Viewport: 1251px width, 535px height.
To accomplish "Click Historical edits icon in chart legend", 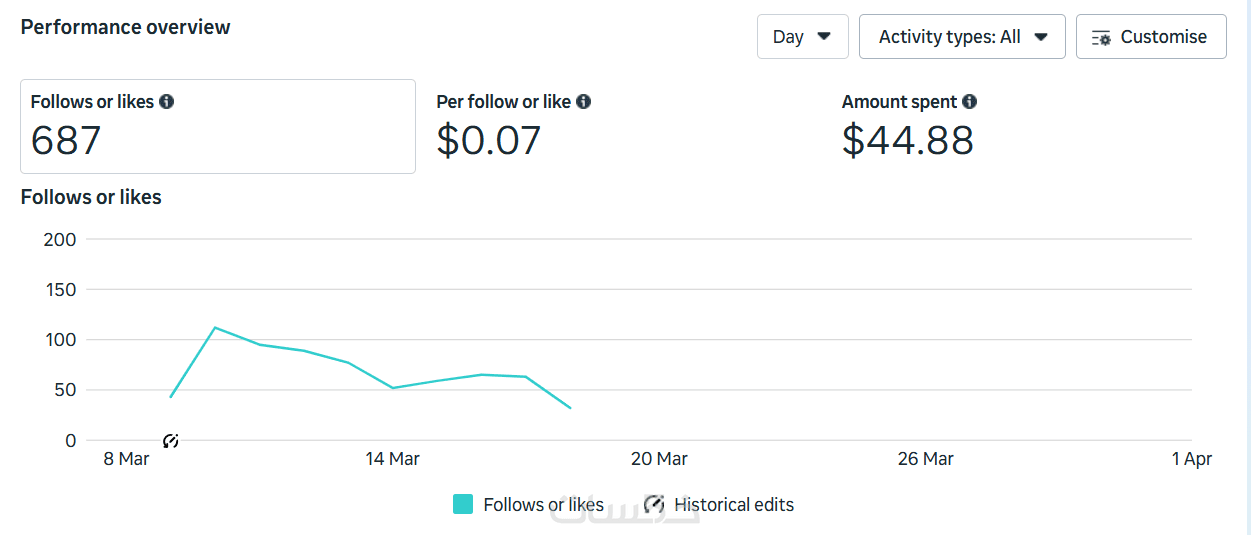I will coord(654,504).
